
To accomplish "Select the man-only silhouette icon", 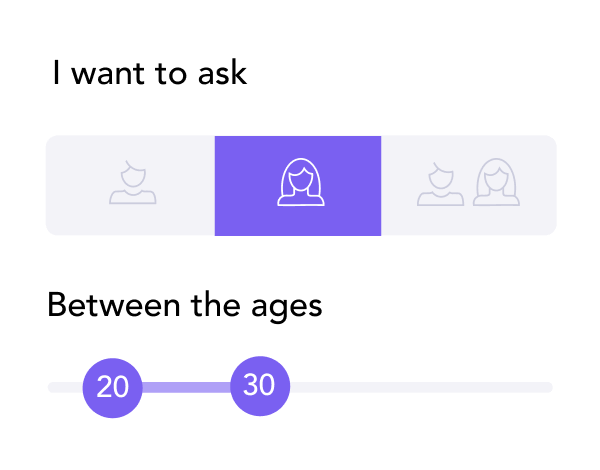I will pyautogui.click(x=132, y=183).
